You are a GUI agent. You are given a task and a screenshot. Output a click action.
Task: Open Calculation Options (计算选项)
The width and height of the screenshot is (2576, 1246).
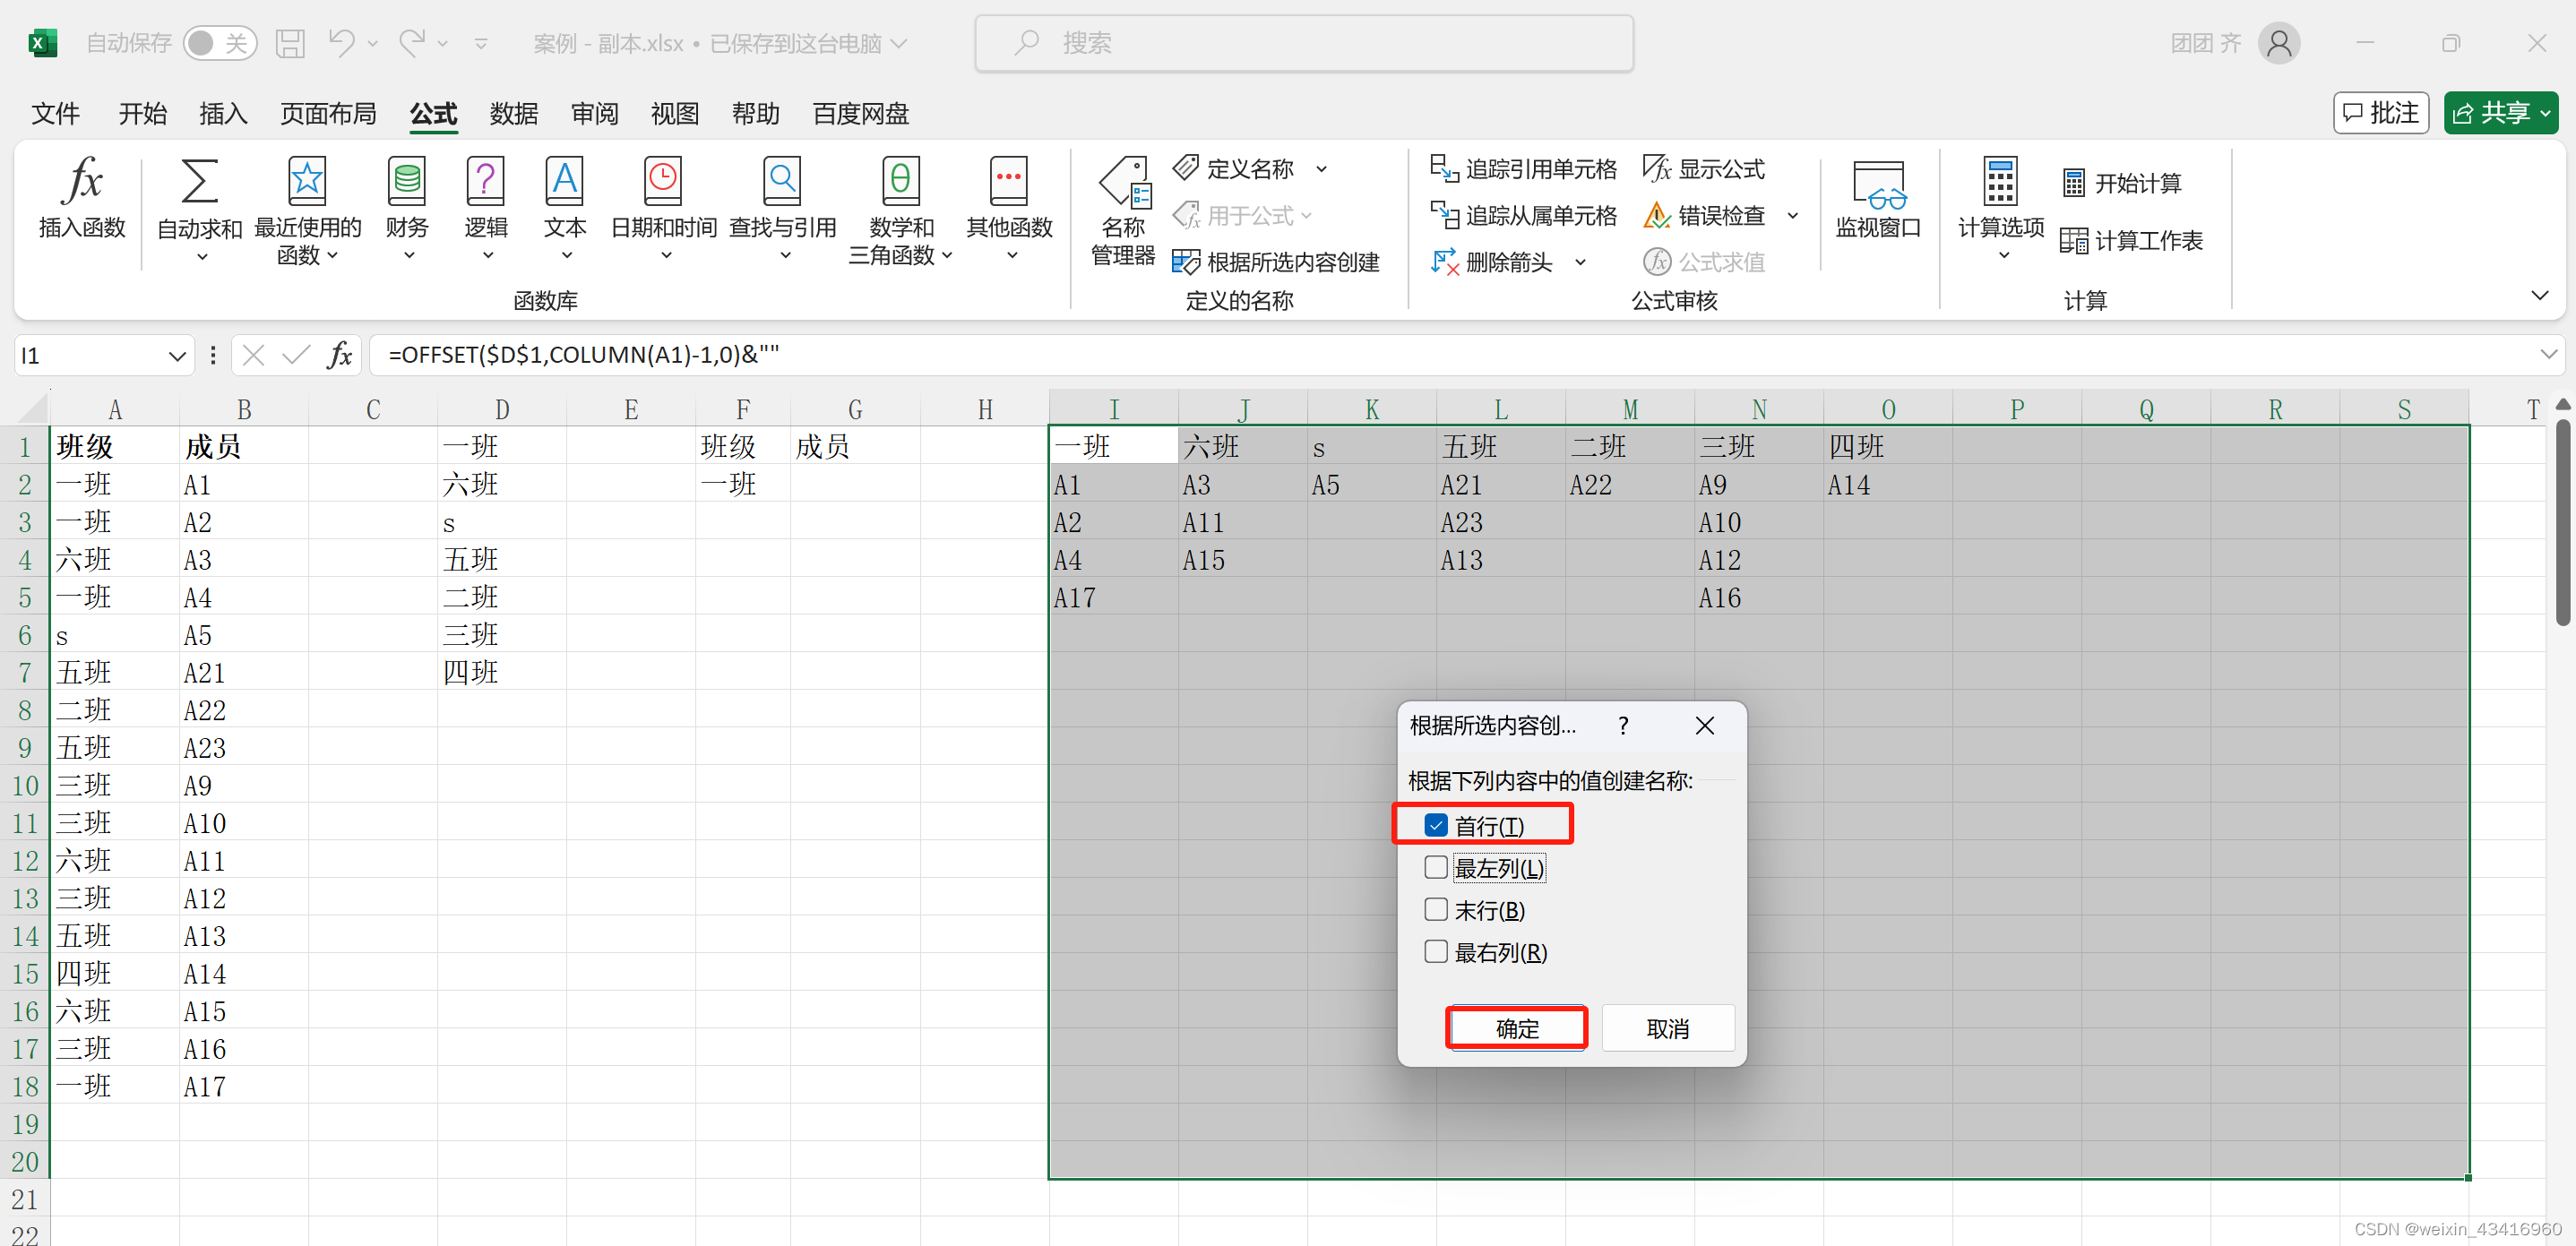2001,209
